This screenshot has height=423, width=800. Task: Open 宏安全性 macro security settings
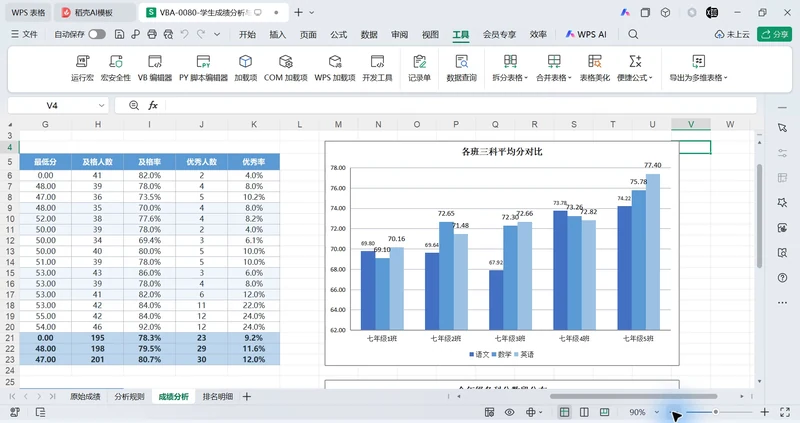(116, 68)
